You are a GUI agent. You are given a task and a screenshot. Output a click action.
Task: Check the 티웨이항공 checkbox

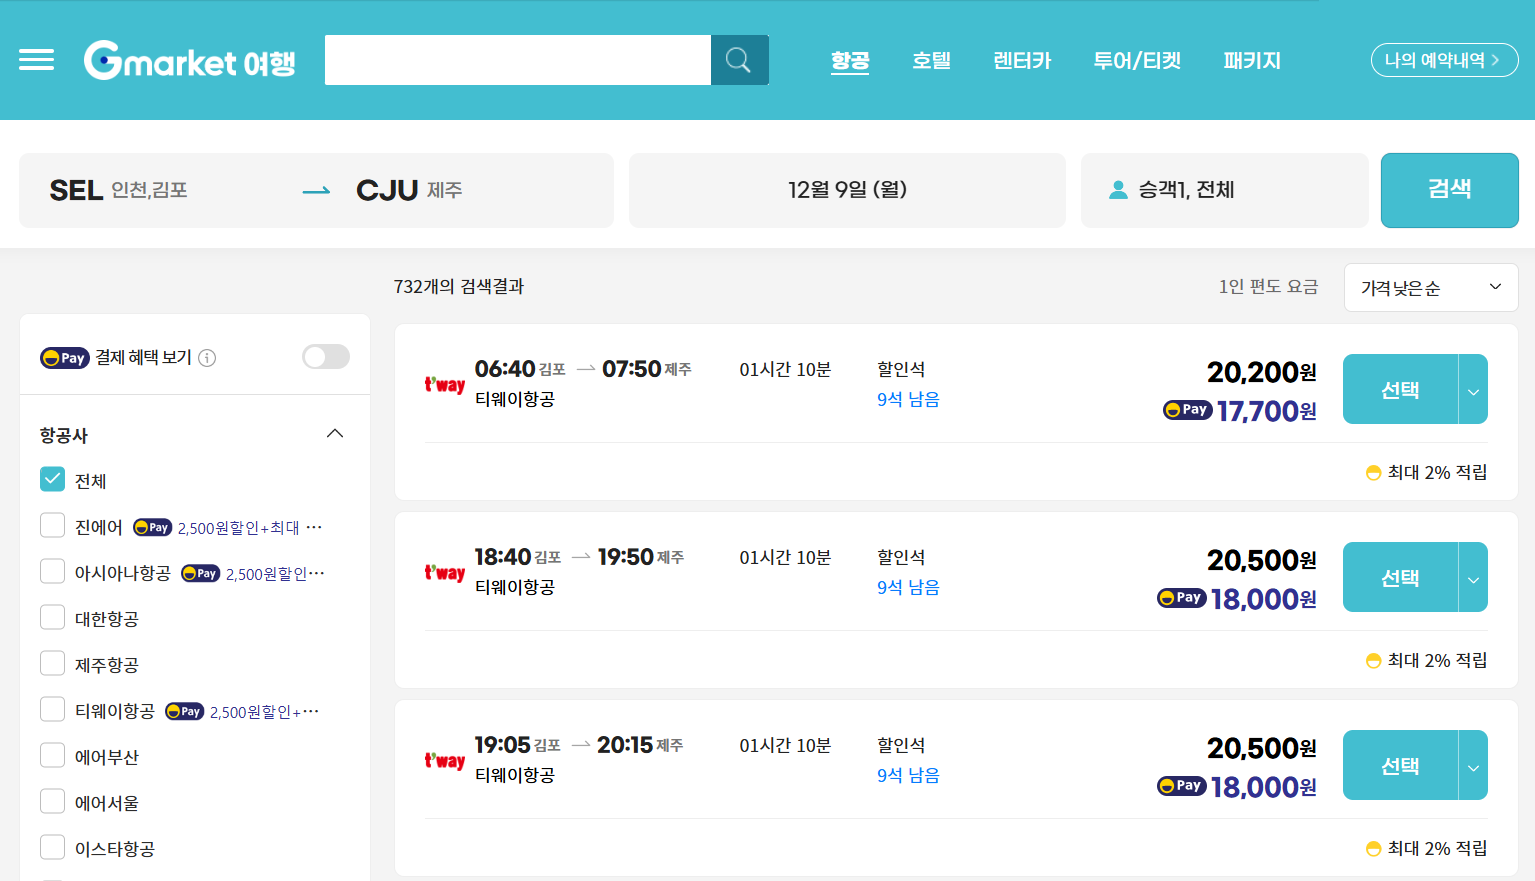52,710
